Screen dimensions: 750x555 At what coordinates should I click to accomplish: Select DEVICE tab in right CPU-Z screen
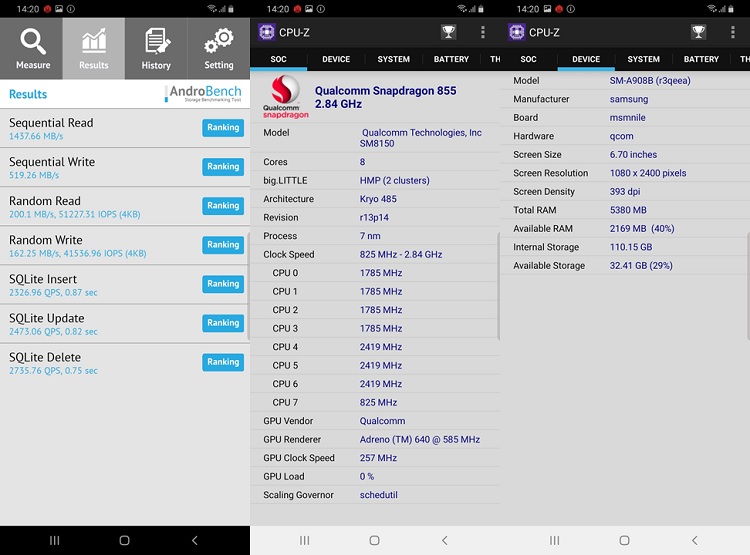[586, 59]
